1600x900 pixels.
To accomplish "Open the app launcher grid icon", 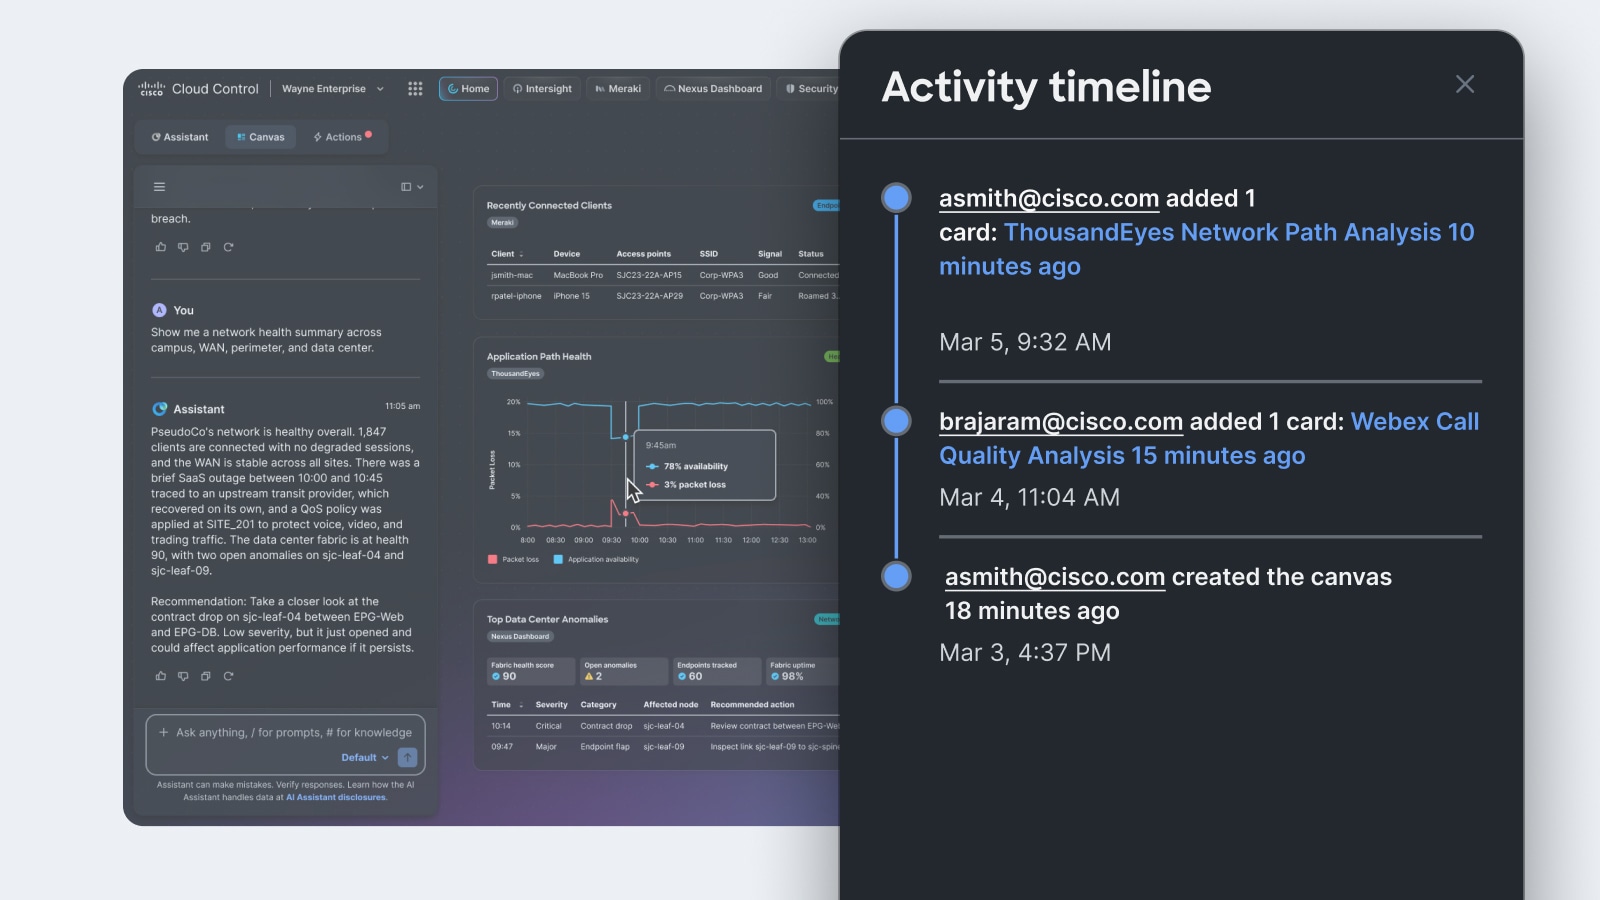I will click(415, 89).
